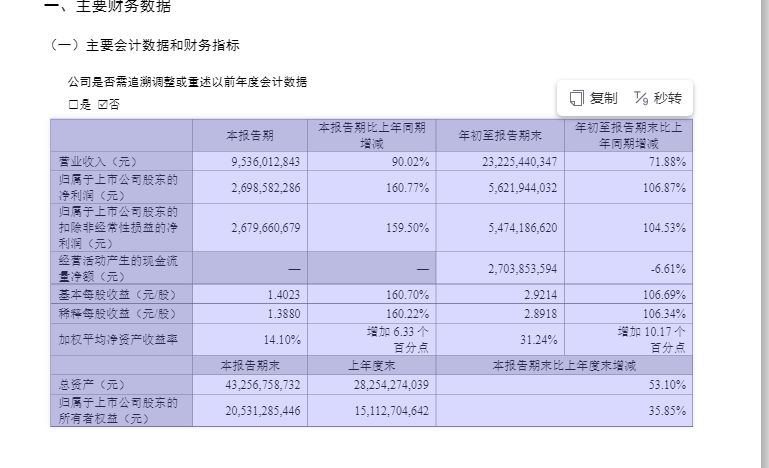This screenshot has width=769, height=468.
Task: Select percentage 106.34%
Action: (x=664, y=313)
